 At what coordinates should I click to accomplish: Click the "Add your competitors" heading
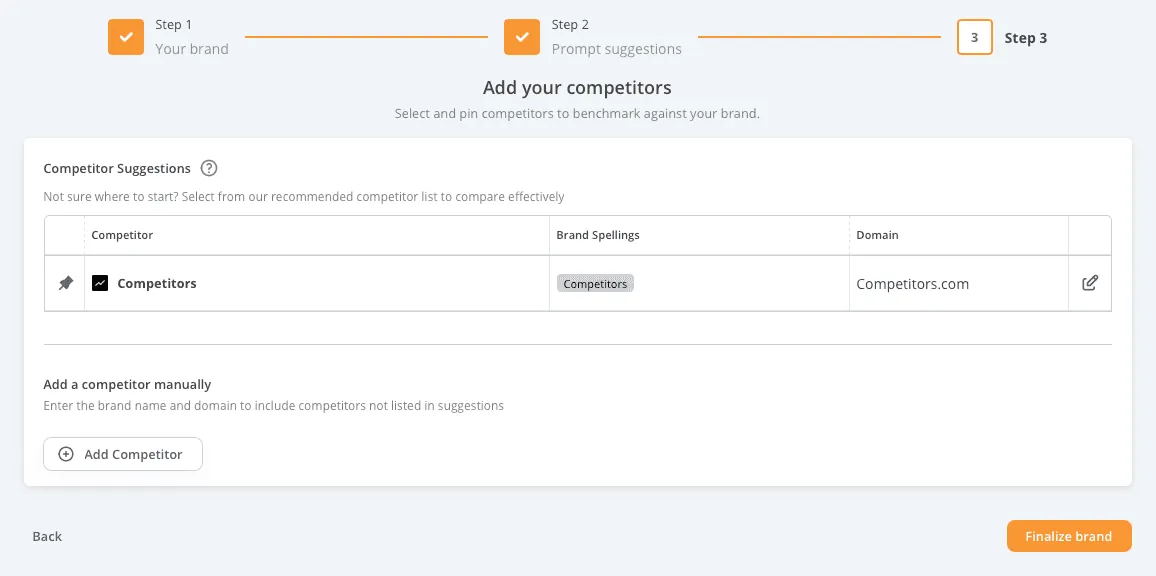pyautogui.click(x=577, y=88)
